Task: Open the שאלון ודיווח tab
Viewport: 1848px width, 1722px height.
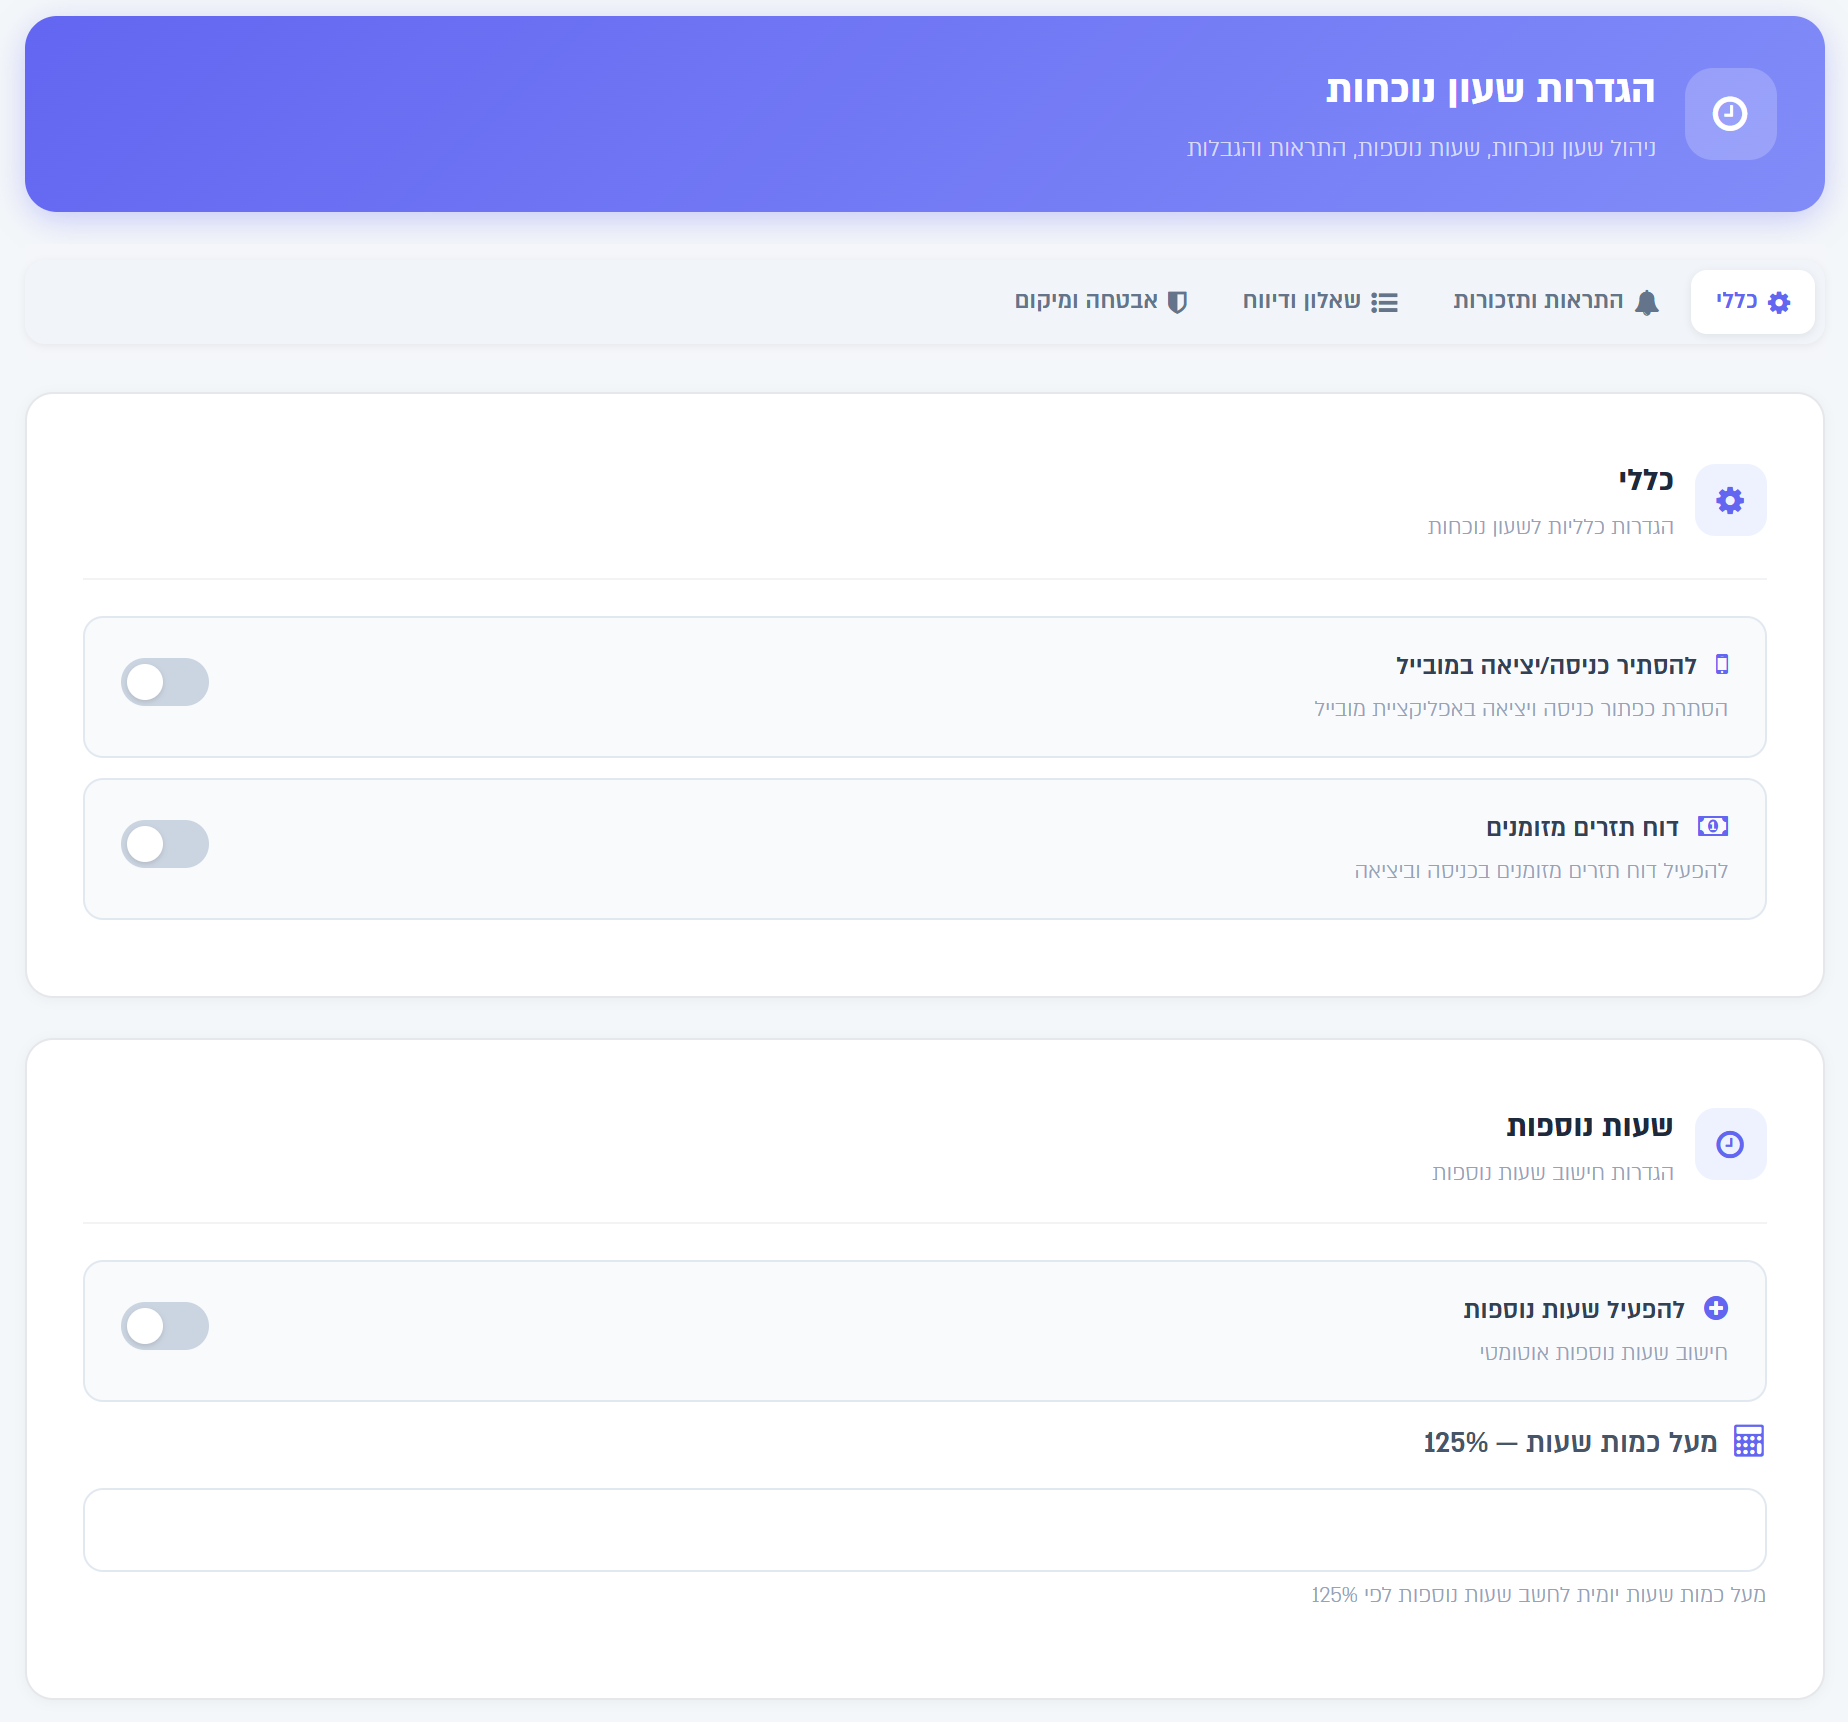Action: 1320,302
